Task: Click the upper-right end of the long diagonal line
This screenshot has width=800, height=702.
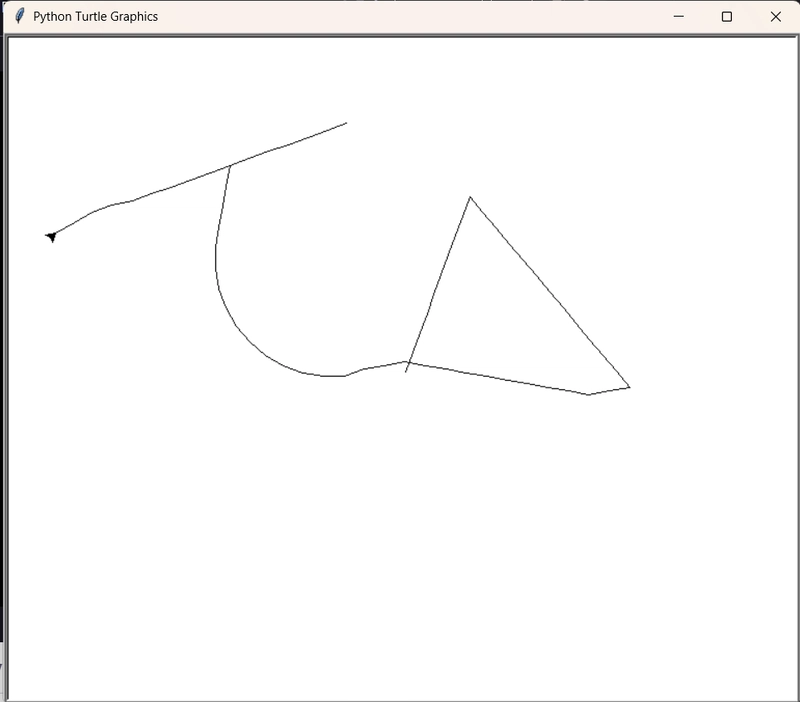Action: 346,123
